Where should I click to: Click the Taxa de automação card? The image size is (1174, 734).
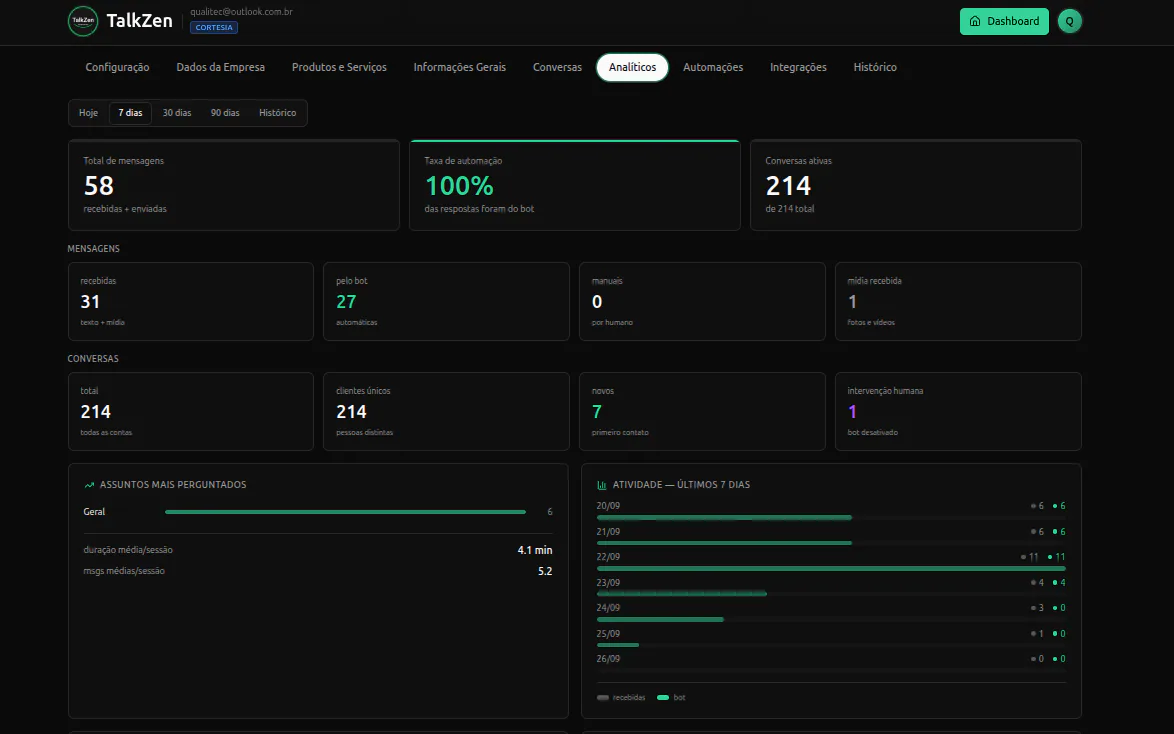tap(575, 185)
